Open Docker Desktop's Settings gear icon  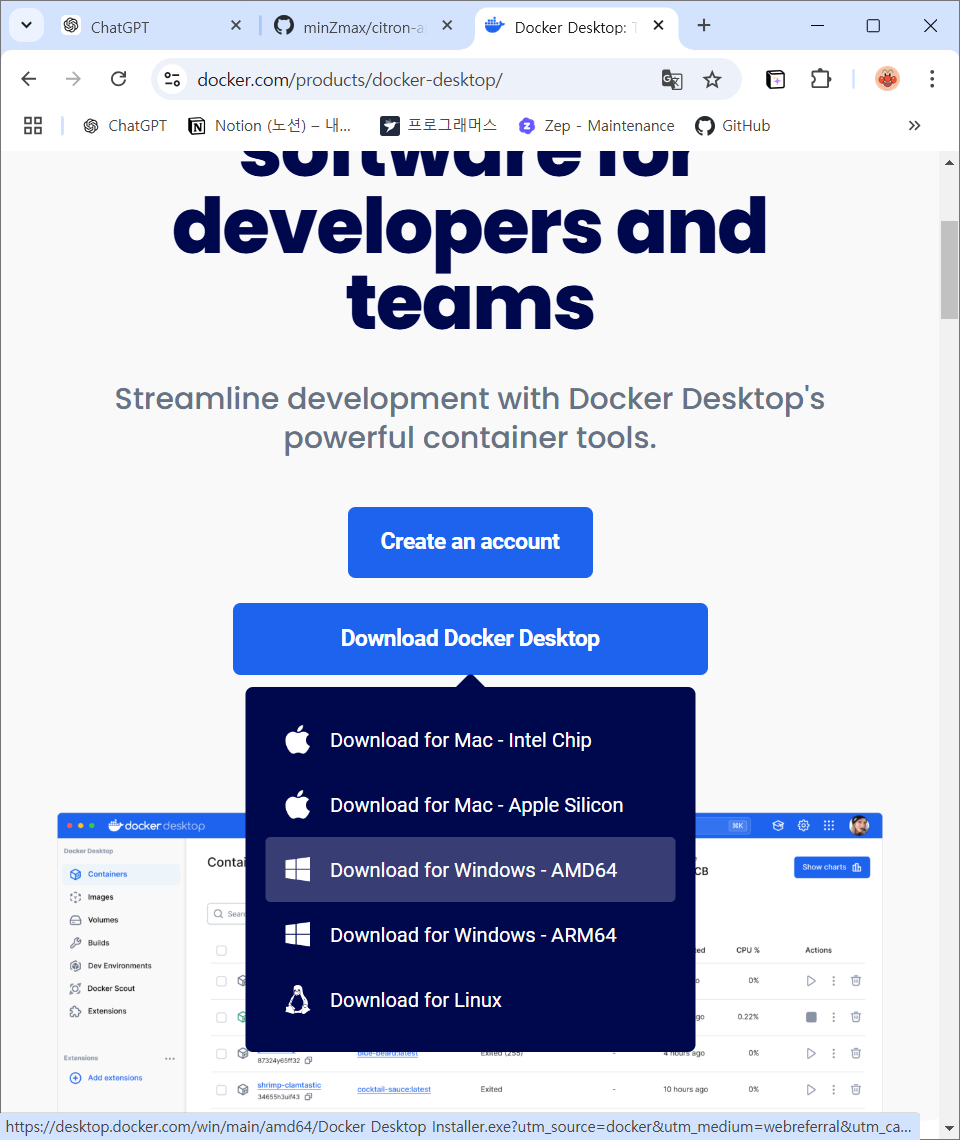(x=803, y=825)
